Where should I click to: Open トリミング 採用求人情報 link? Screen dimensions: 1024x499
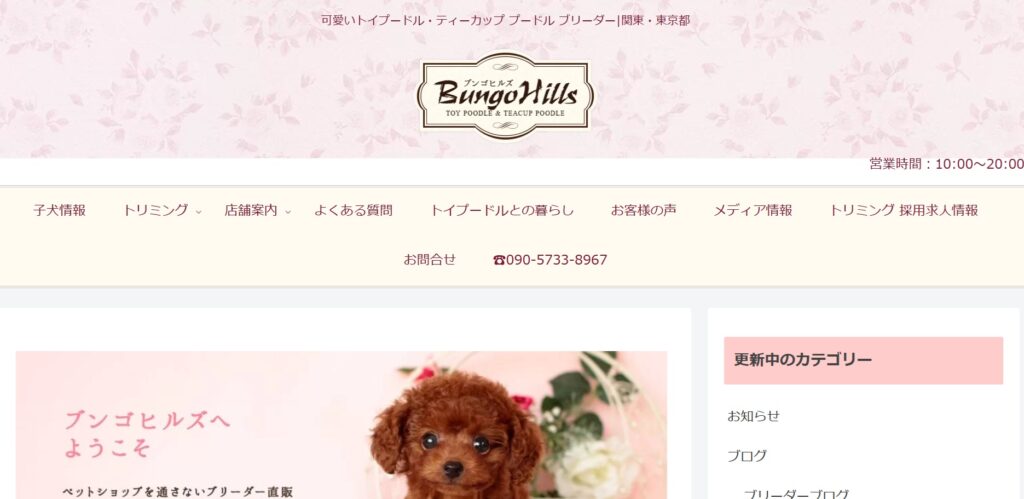[904, 210]
